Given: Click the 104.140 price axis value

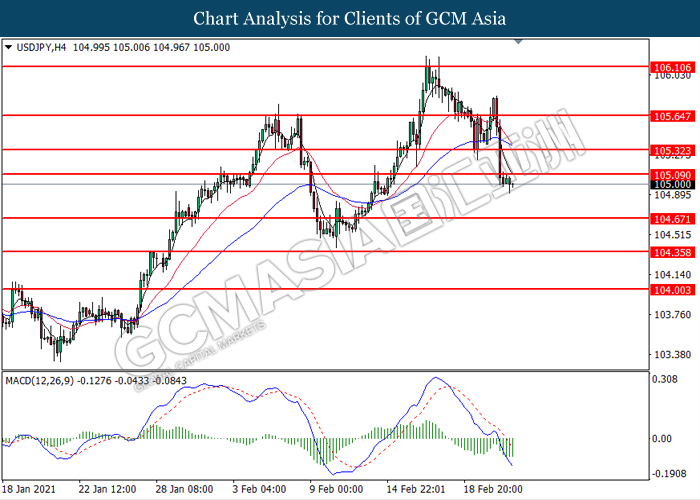Looking at the screenshot, I should (672, 275).
